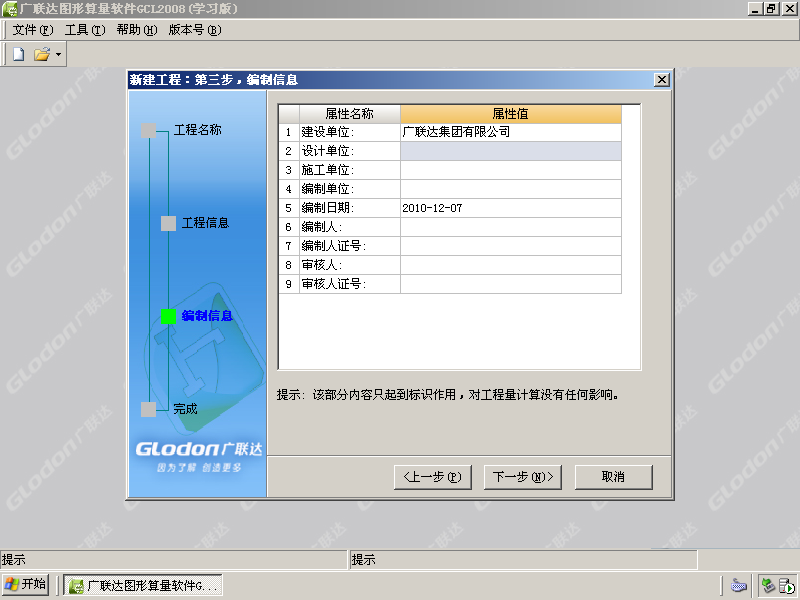The height and width of the screenshot is (600, 800).
Task: Click the 建设单位: label cell
Action: pos(349,132)
